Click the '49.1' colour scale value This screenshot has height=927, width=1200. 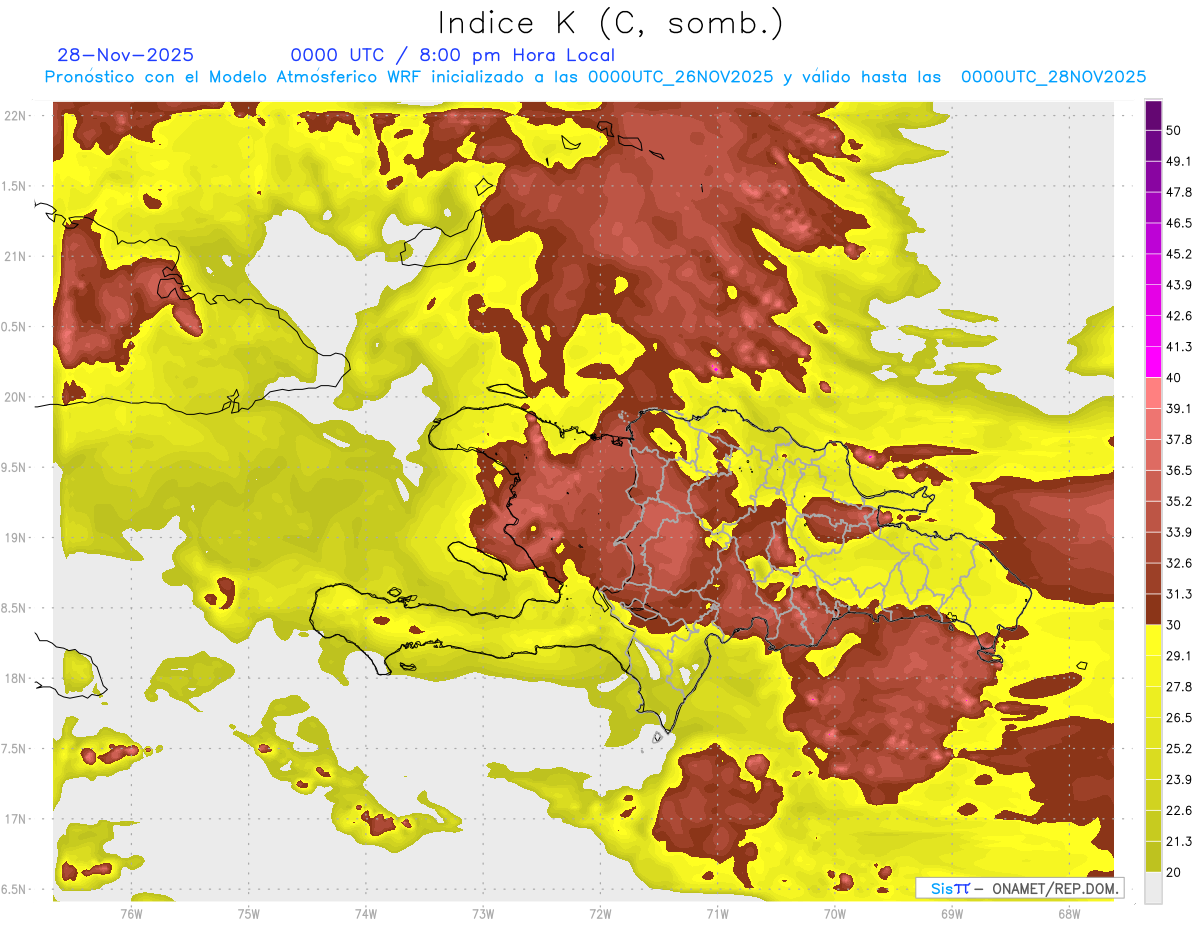(1179, 161)
